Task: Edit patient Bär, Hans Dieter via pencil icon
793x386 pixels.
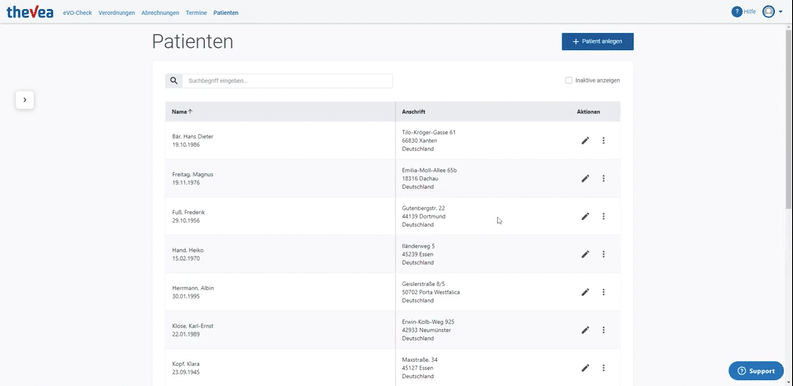Action: coord(585,141)
